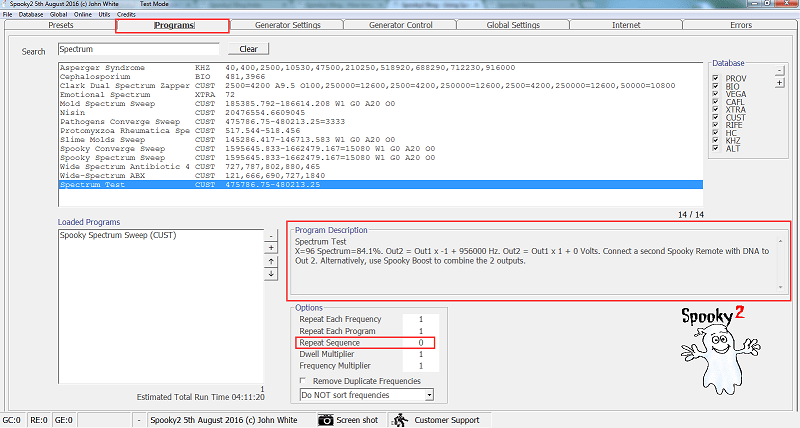
Task: Toggle the RIFE database checkbox
Action: coord(715,125)
